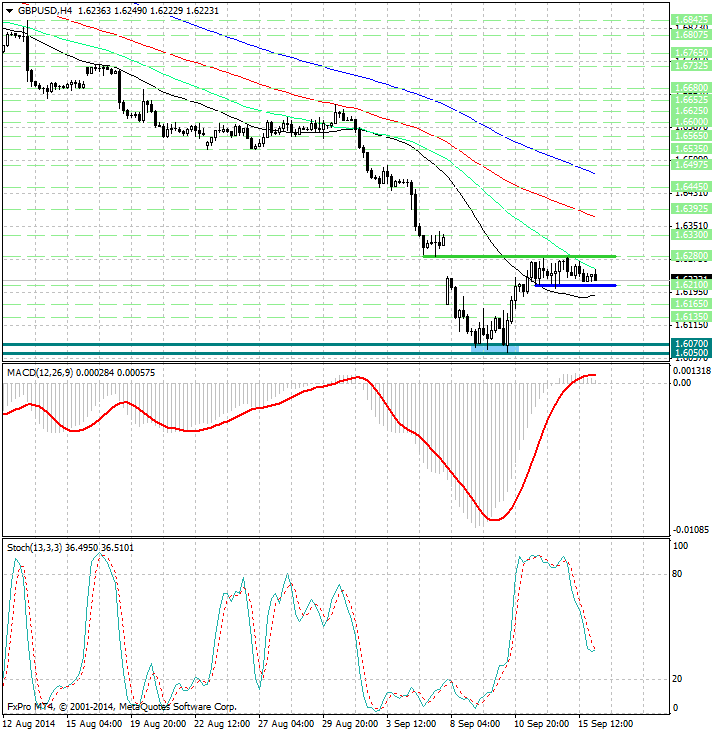Click the 1.63925 price level label
Viewport: 712px width, 732px height.
pos(691,208)
